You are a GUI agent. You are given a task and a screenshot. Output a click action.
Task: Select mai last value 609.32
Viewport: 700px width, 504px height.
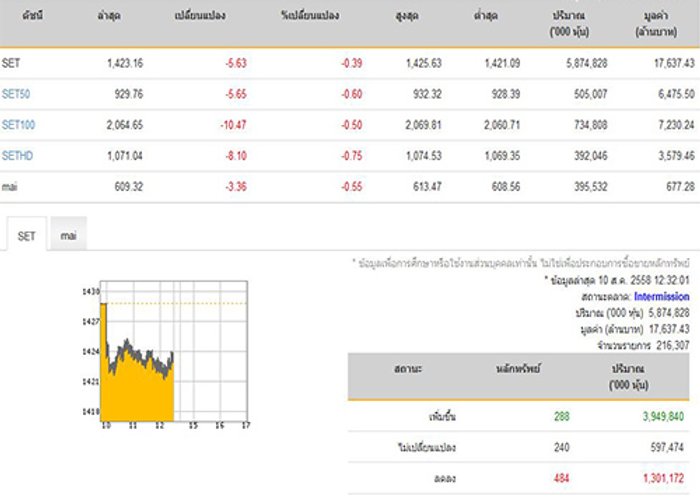click(x=129, y=187)
